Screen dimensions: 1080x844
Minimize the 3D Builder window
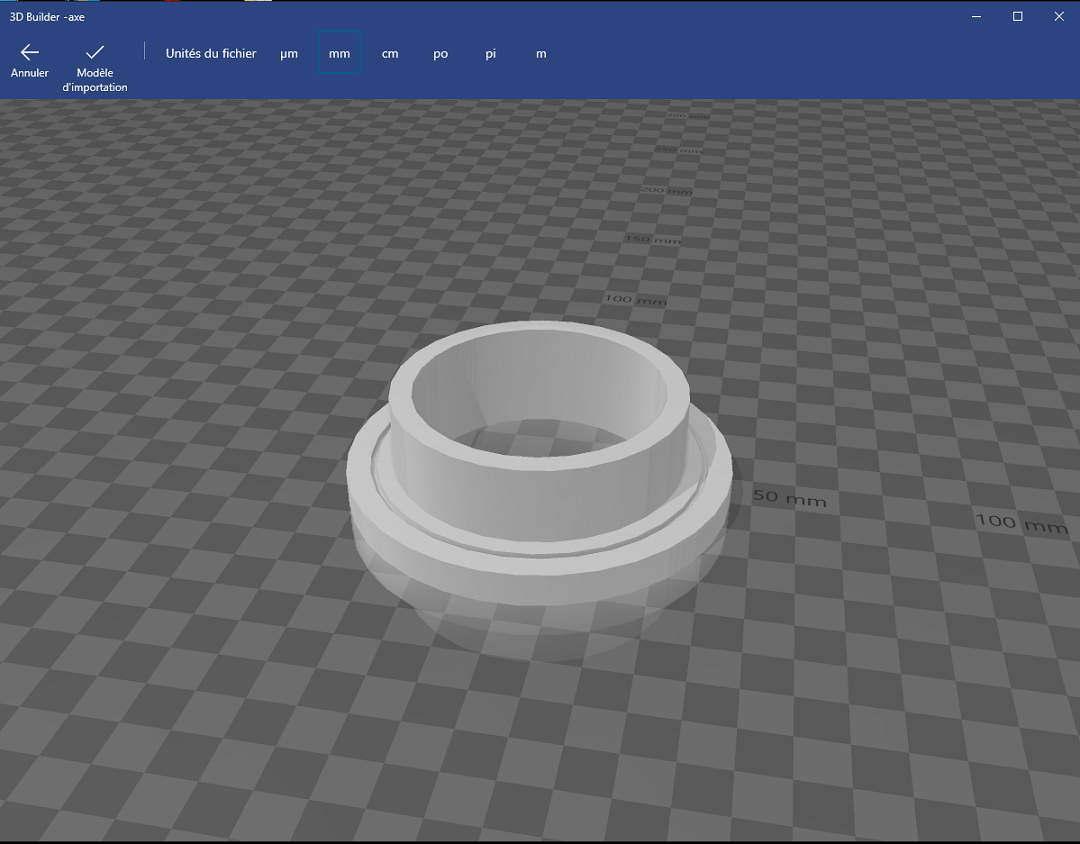point(976,17)
